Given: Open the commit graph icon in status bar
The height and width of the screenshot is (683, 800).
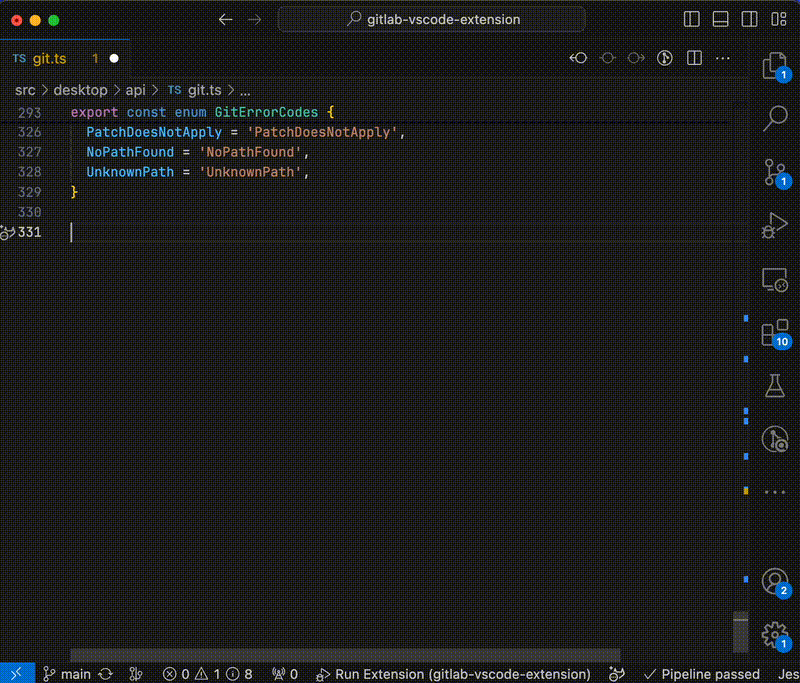Looking at the screenshot, I should (136, 674).
